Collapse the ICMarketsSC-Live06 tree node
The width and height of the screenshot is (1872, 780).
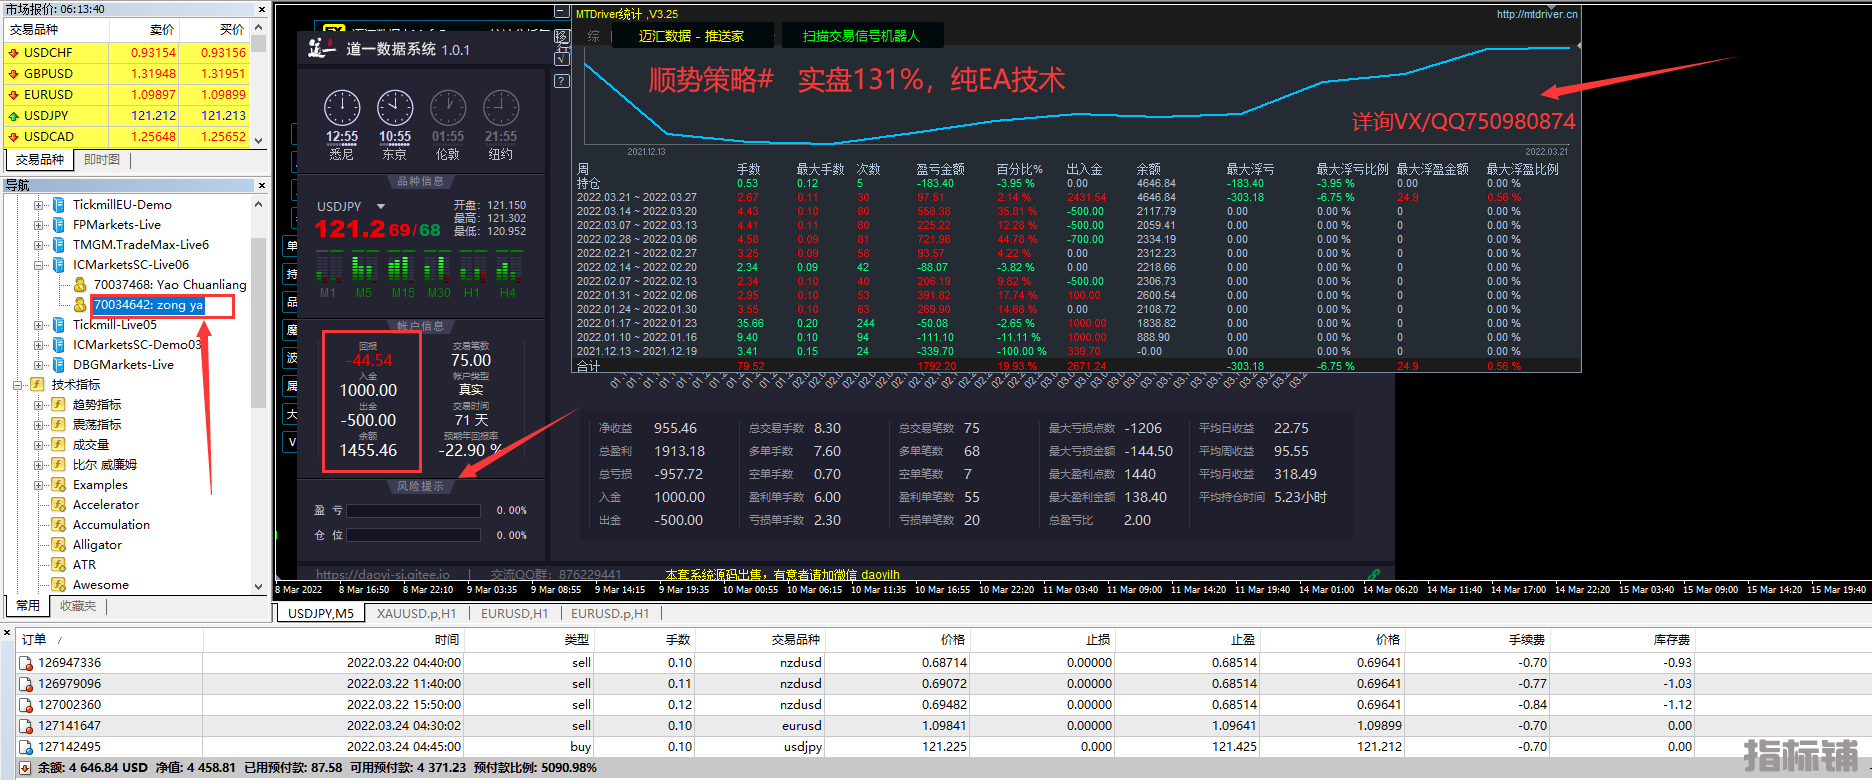click(39, 265)
